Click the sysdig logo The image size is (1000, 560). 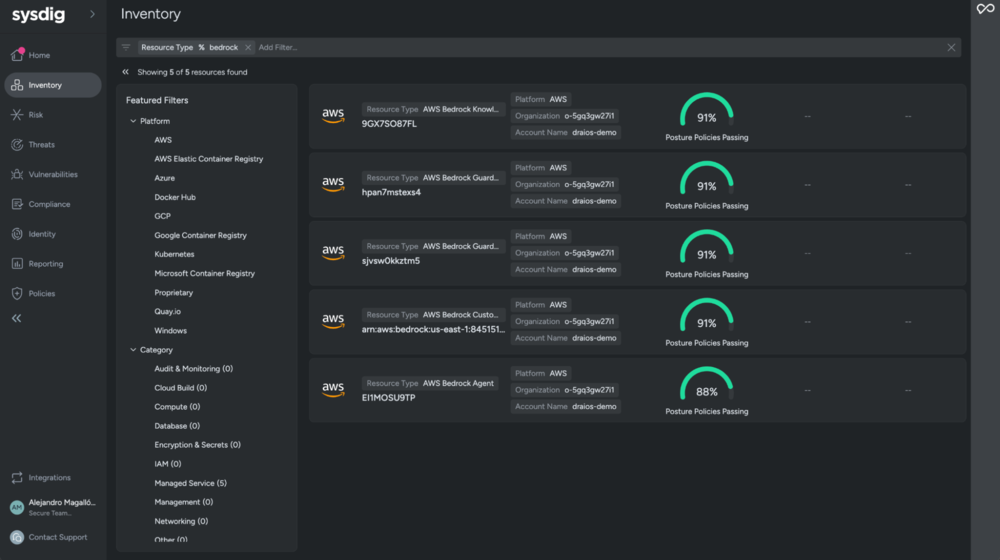tap(38, 15)
